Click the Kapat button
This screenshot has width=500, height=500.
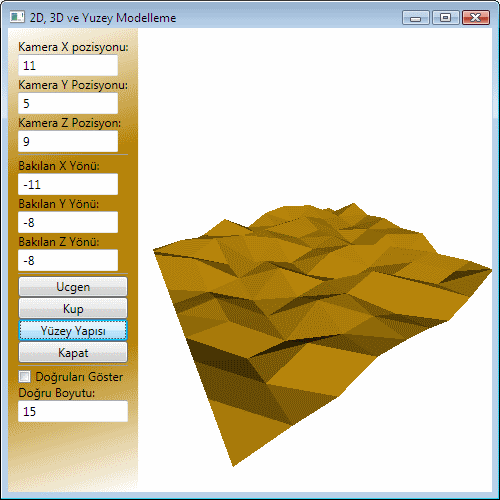(x=73, y=352)
